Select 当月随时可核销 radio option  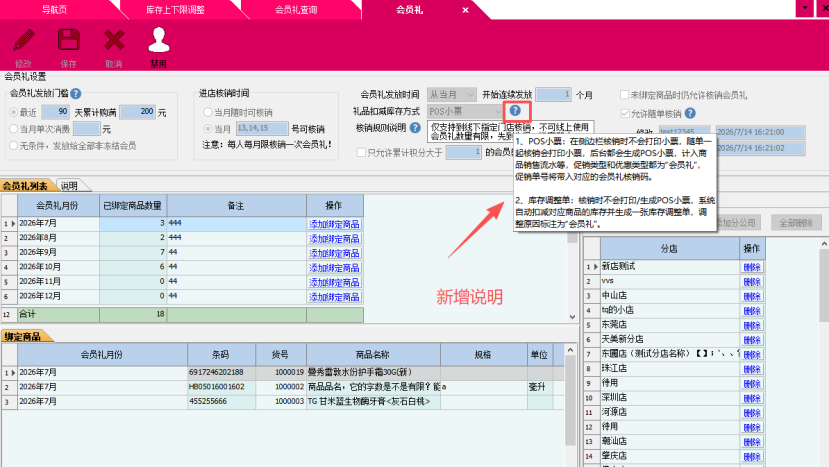(x=208, y=112)
